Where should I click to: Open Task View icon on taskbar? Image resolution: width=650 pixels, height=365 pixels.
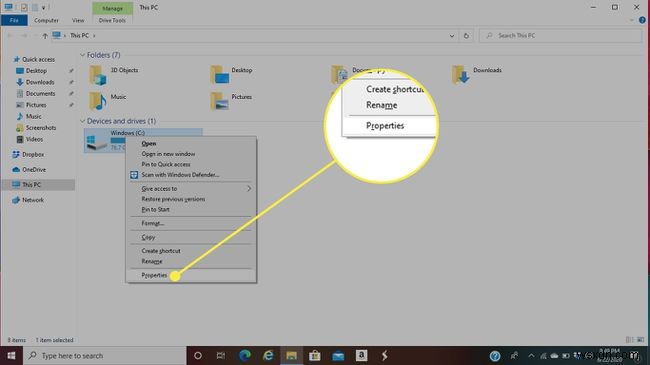[x=221, y=355]
